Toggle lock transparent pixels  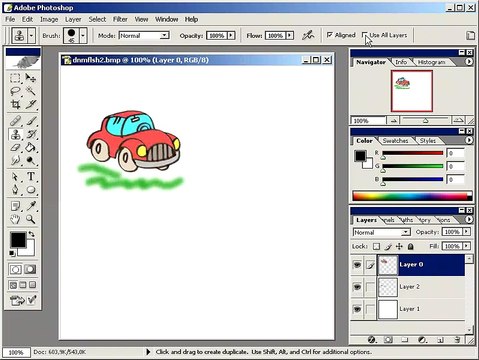pyautogui.click(x=376, y=247)
